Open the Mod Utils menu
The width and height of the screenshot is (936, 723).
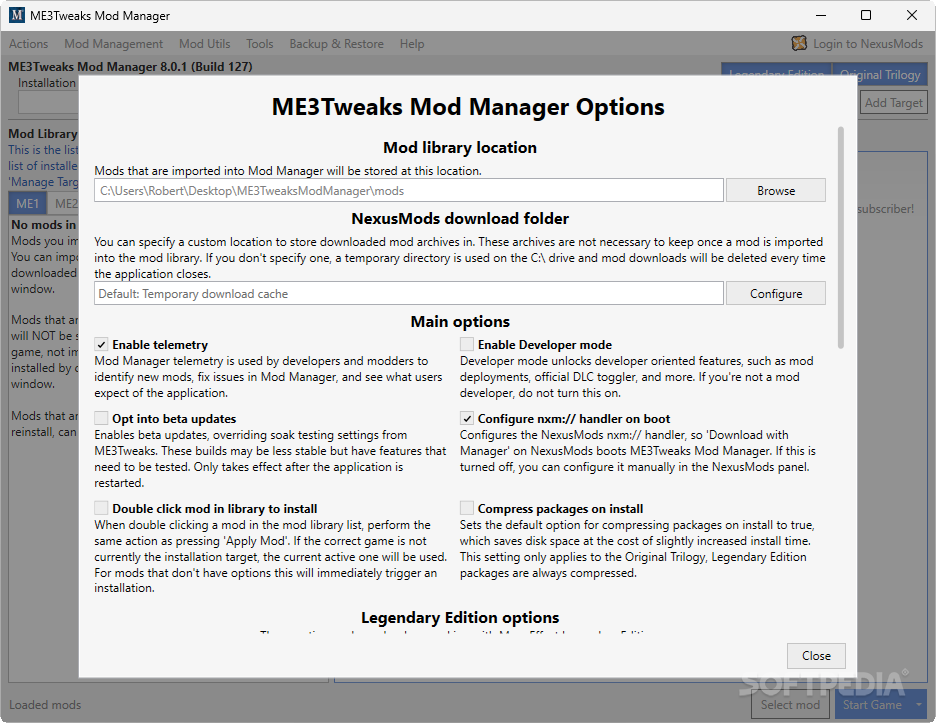205,44
